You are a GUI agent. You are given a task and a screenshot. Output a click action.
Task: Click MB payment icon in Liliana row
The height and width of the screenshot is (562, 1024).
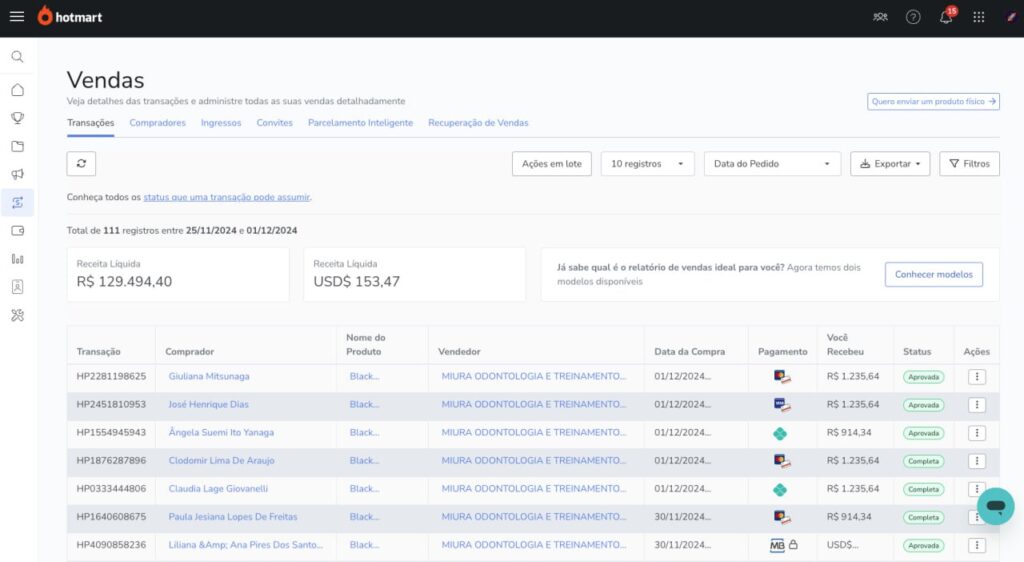[776, 545]
